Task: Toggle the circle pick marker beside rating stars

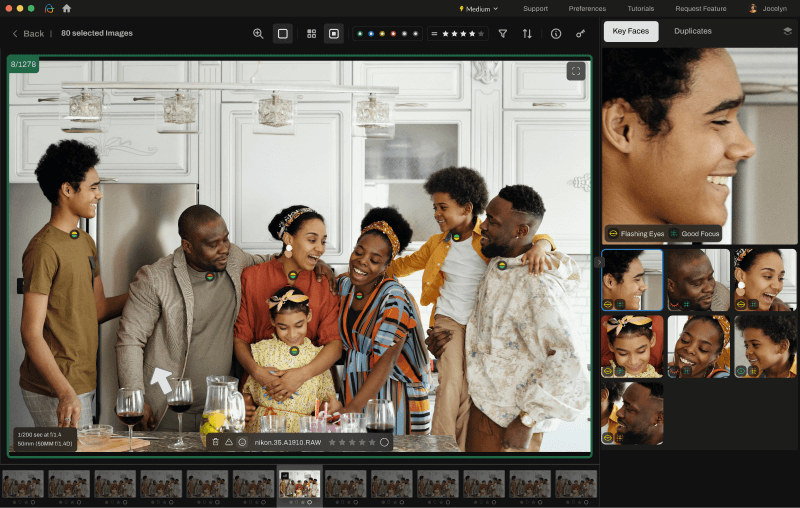Action: [384, 442]
